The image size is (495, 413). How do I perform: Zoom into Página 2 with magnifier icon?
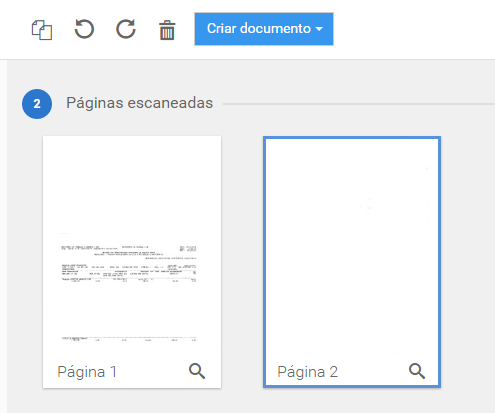417,371
